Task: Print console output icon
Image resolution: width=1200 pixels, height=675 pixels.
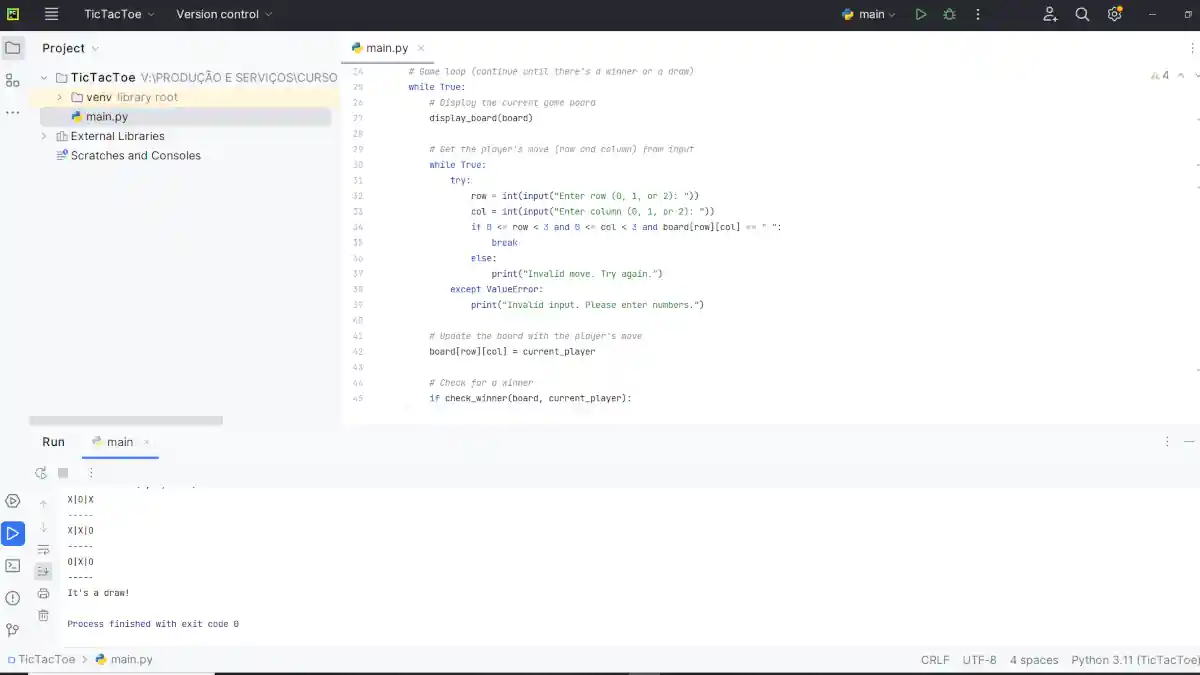Action: (43, 594)
